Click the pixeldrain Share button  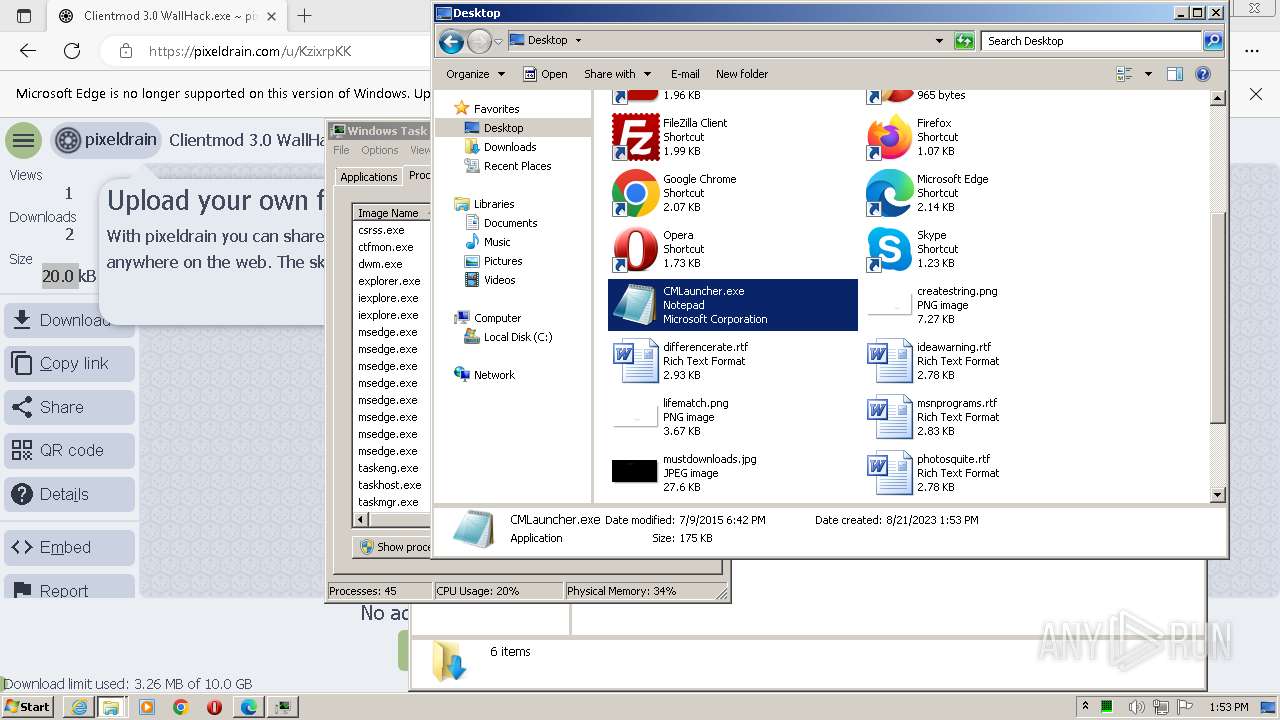(69, 407)
